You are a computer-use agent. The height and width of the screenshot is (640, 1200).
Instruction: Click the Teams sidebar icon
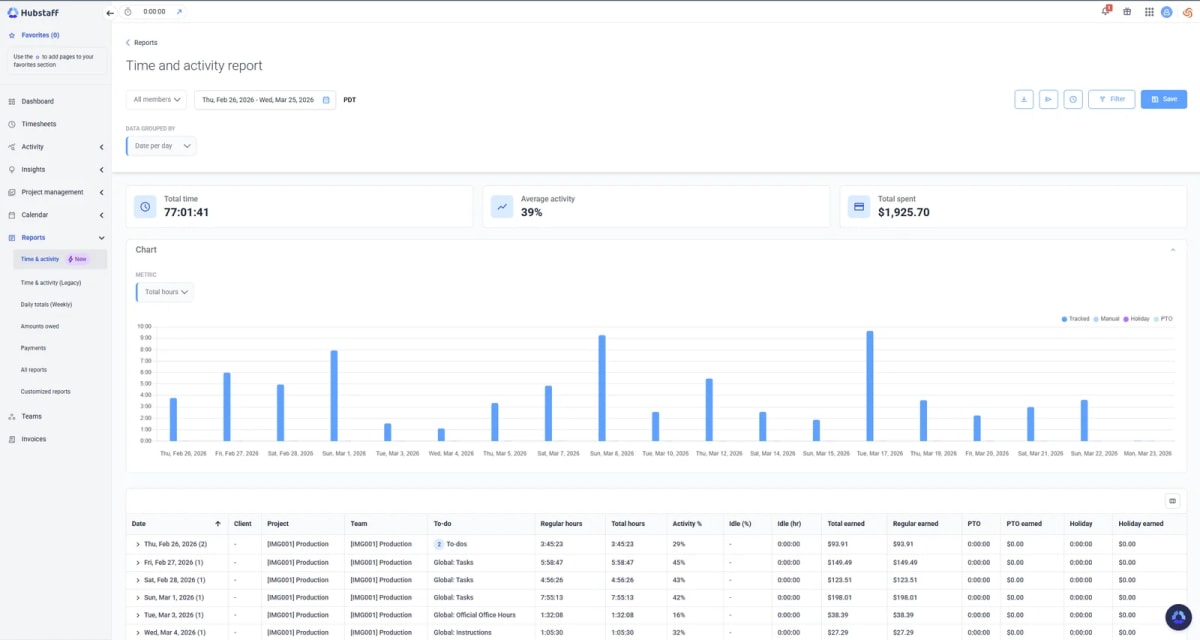click(x=12, y=416)
